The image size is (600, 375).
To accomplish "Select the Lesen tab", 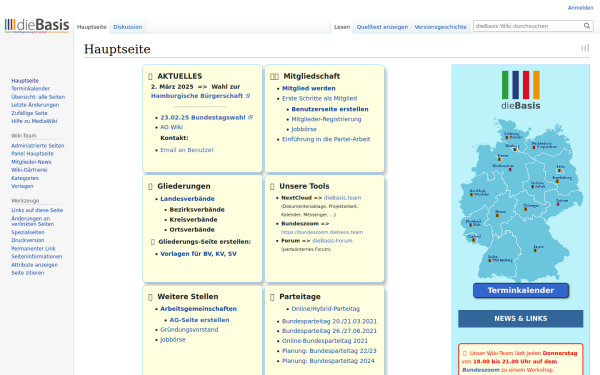I will point(342,27).
